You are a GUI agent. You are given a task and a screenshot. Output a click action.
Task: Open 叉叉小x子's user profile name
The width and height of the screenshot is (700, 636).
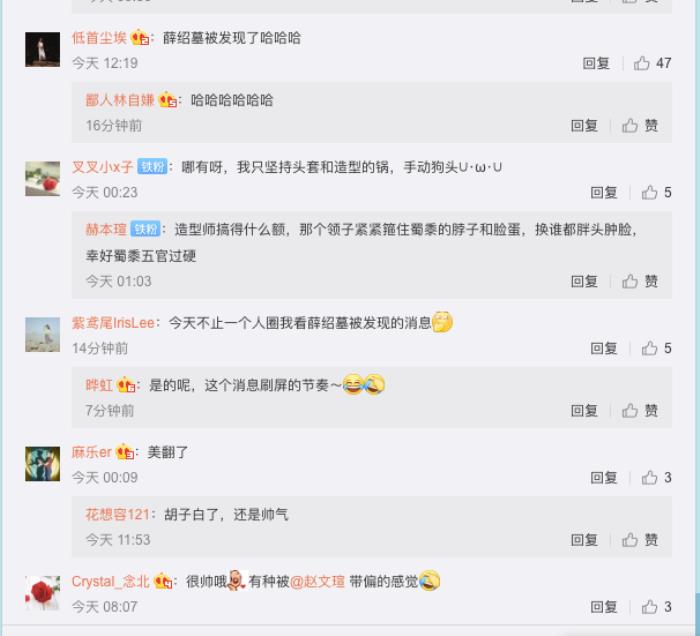point(102,167)
